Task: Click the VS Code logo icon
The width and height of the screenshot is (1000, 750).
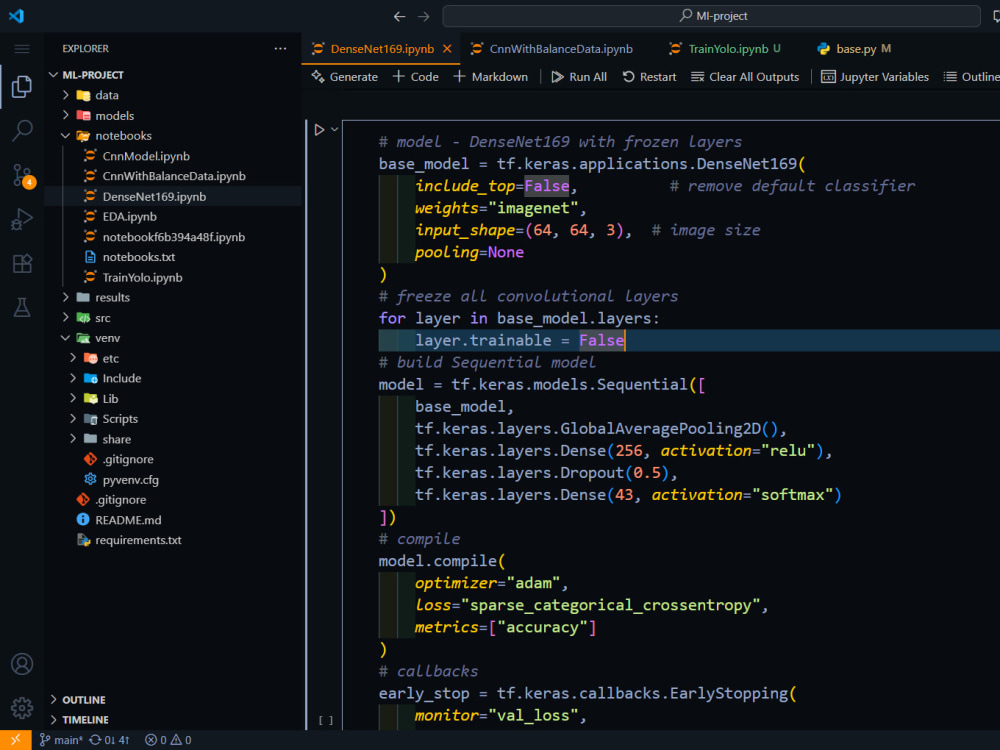Action: click(17, 15)
